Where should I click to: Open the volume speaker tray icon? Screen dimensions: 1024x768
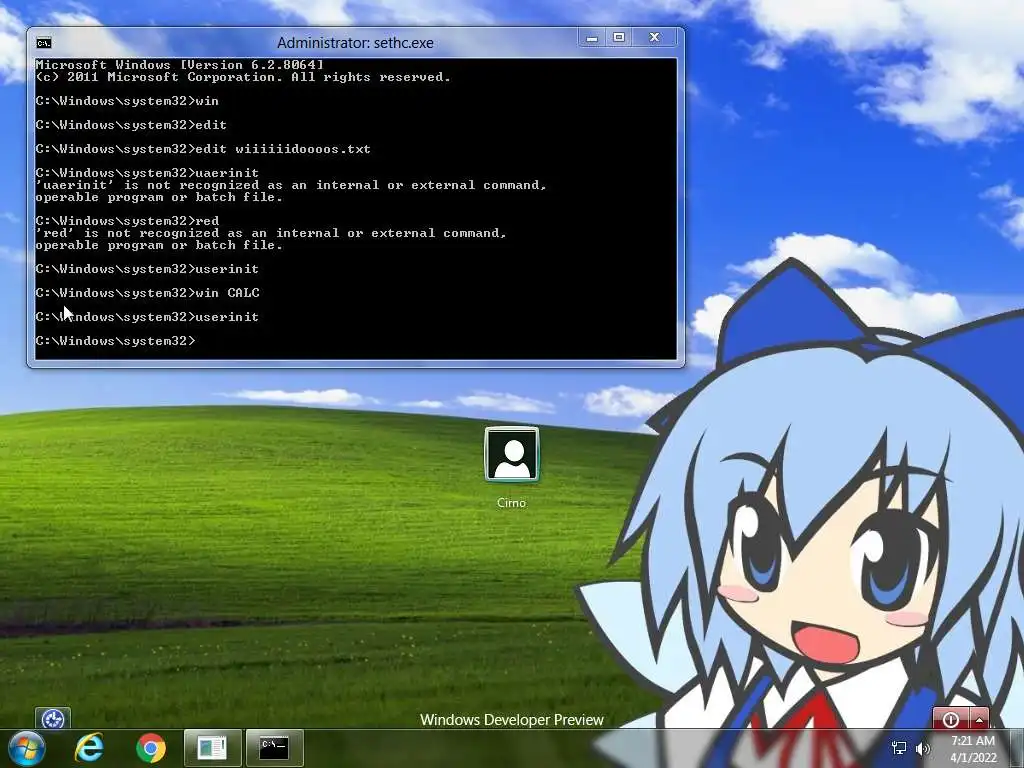[923, 748]
